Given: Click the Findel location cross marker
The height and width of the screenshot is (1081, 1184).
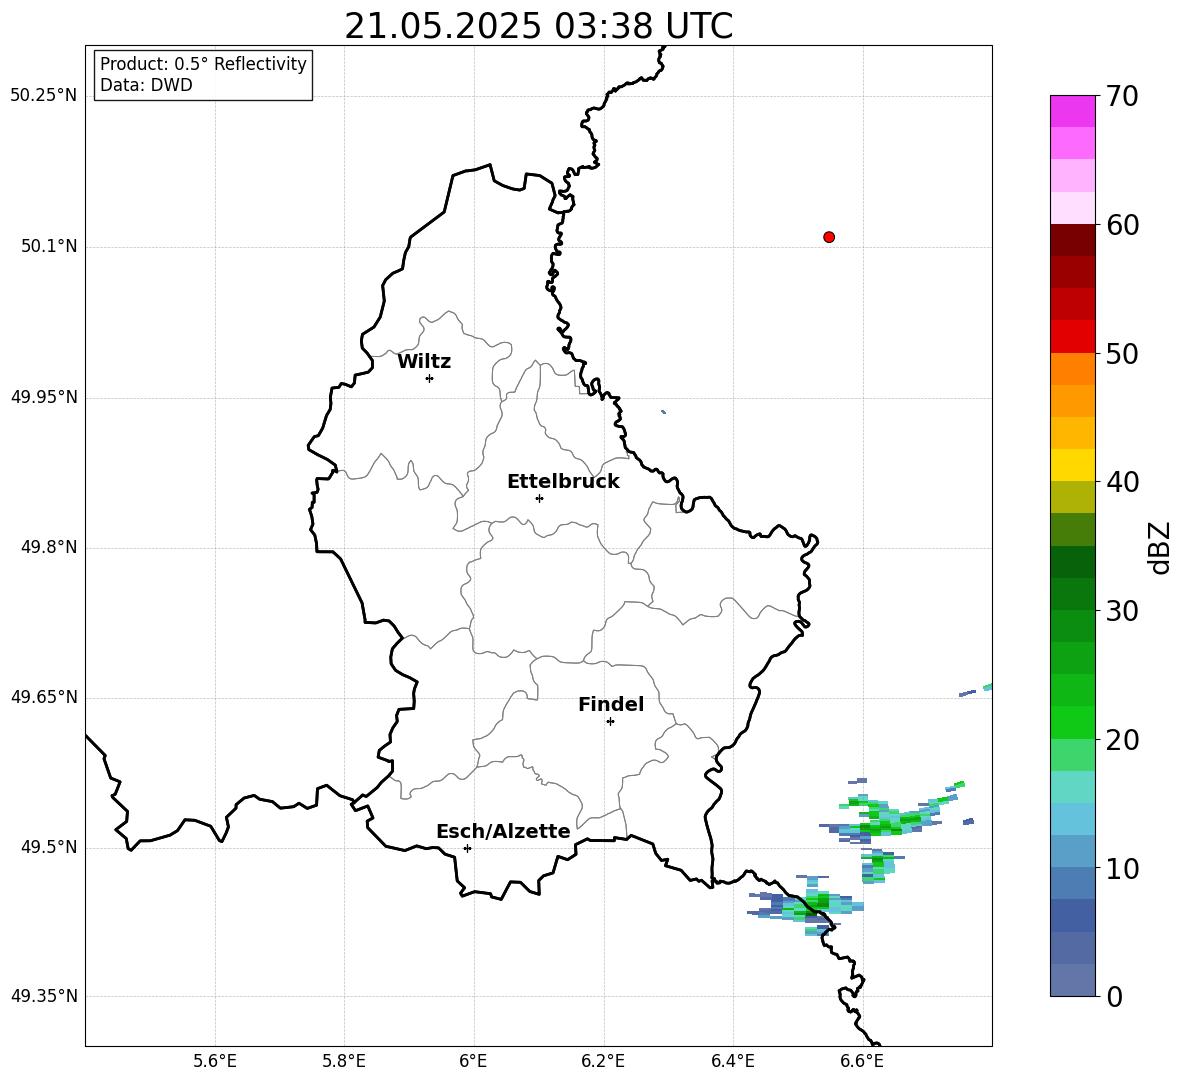Looking at the screenshot, I should point(610,721).
